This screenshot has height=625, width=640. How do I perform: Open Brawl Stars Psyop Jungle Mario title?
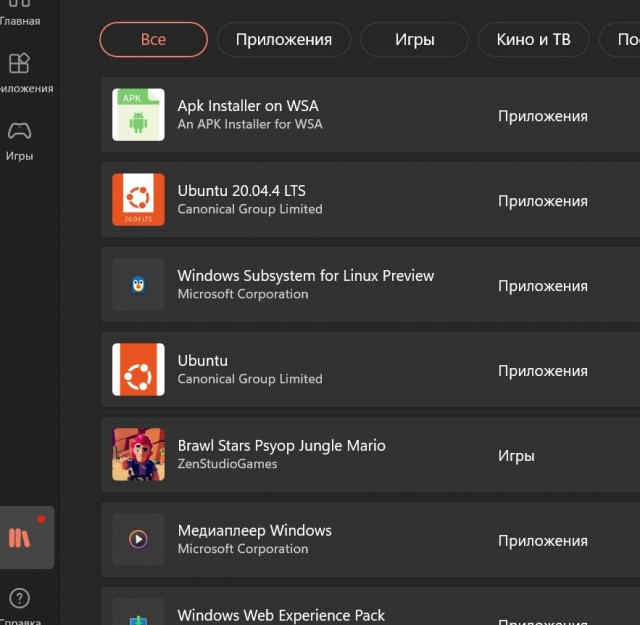pyautogui.click(x=282, y=445)
